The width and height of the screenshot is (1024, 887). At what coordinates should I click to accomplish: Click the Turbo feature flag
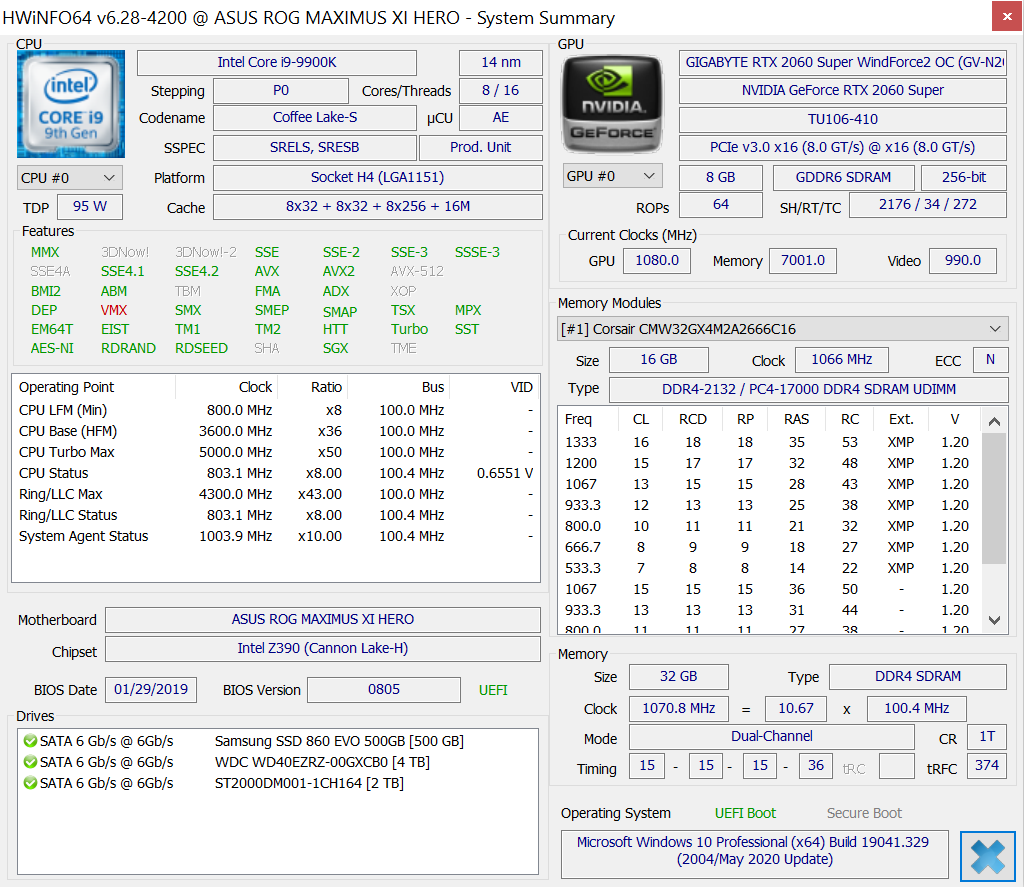tap(409, 329)
